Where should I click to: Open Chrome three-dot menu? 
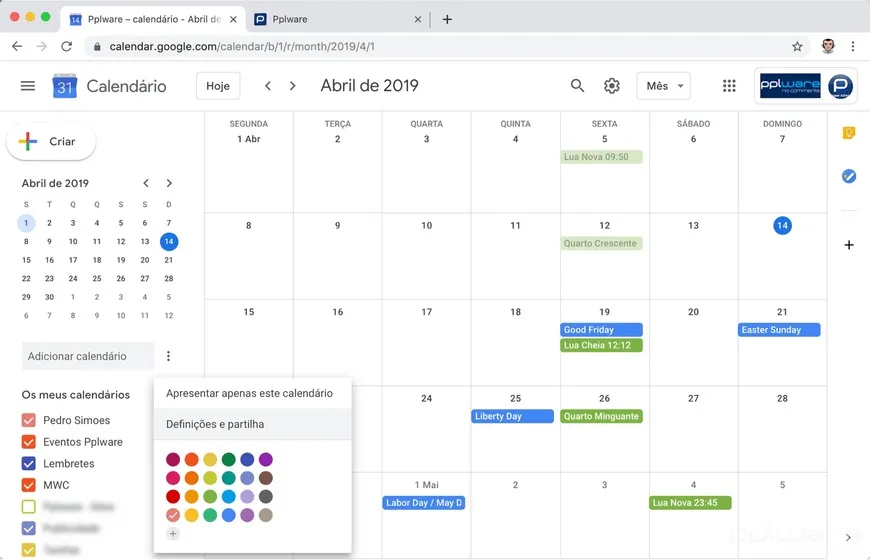click(853, 47)
